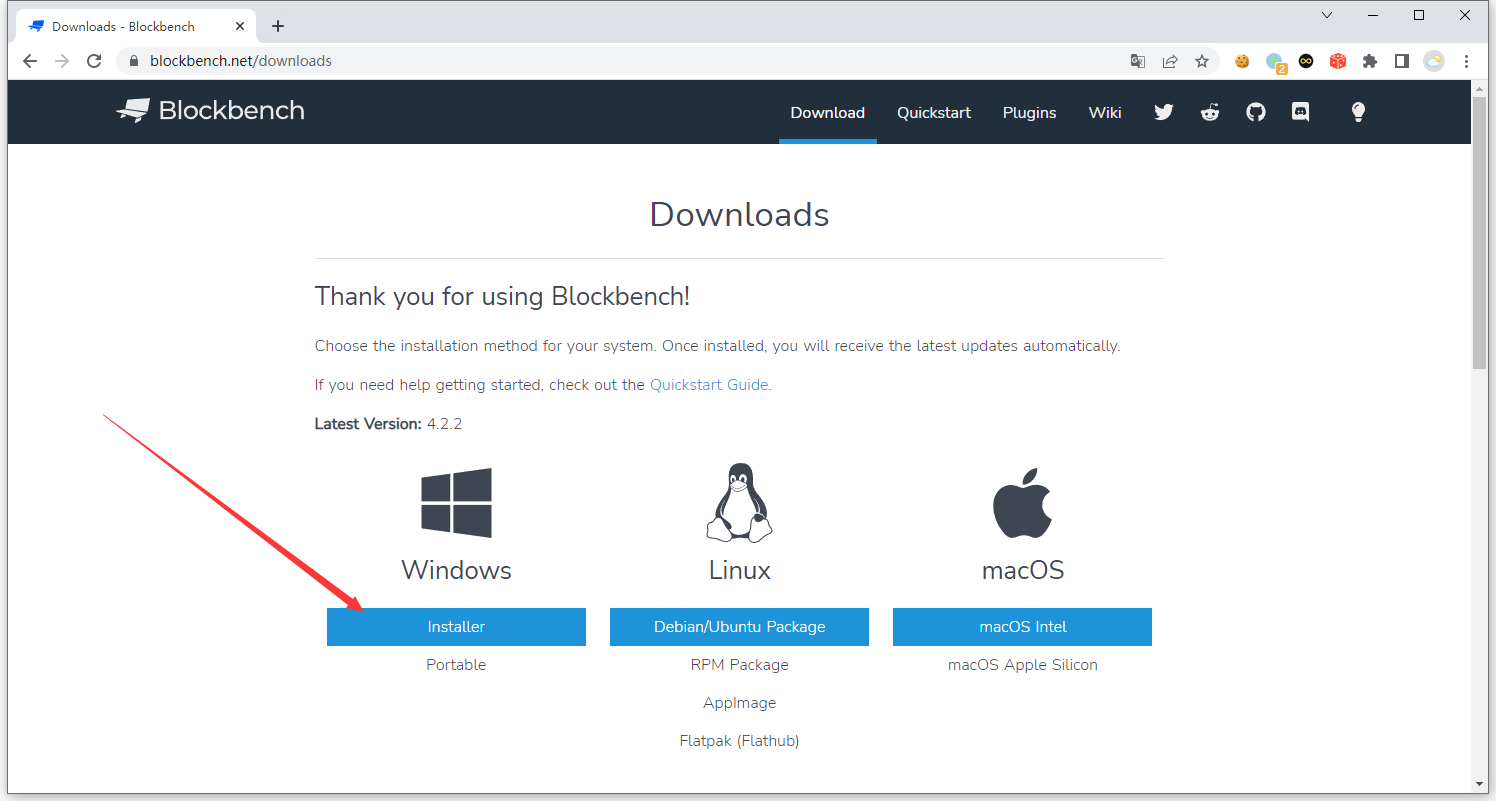Screen dimensions: 1496x801
Task: Click the red dice extension icon
Action: (1338, 61)
